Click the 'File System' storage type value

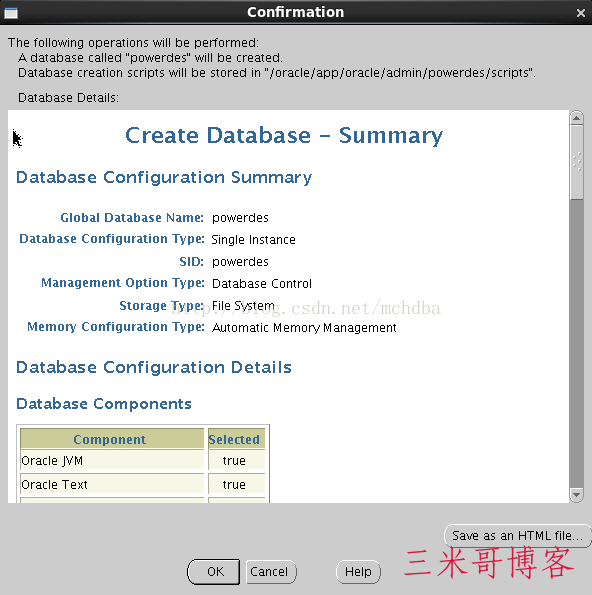tap(243, 305)
